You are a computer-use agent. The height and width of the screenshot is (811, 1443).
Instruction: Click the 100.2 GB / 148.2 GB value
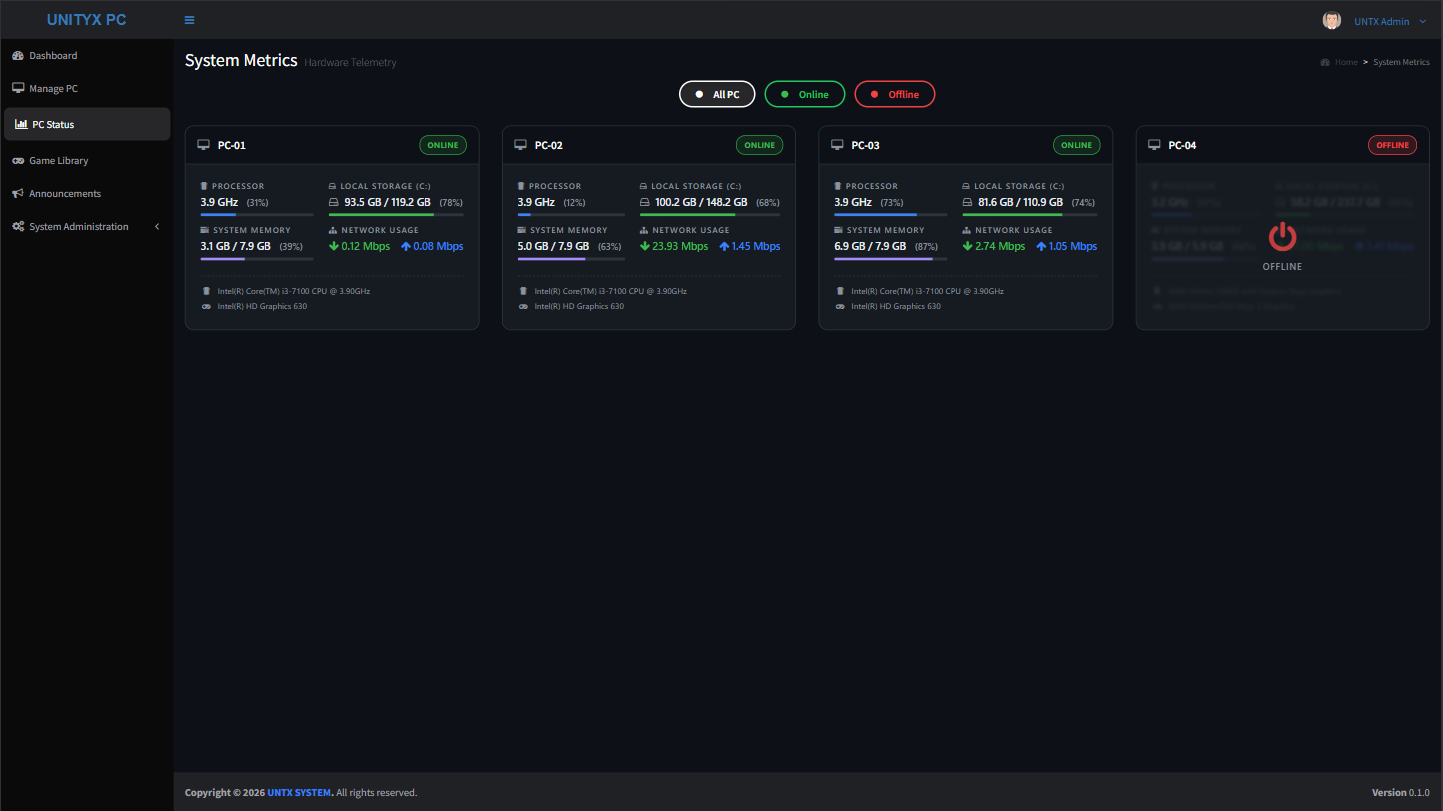701,202
